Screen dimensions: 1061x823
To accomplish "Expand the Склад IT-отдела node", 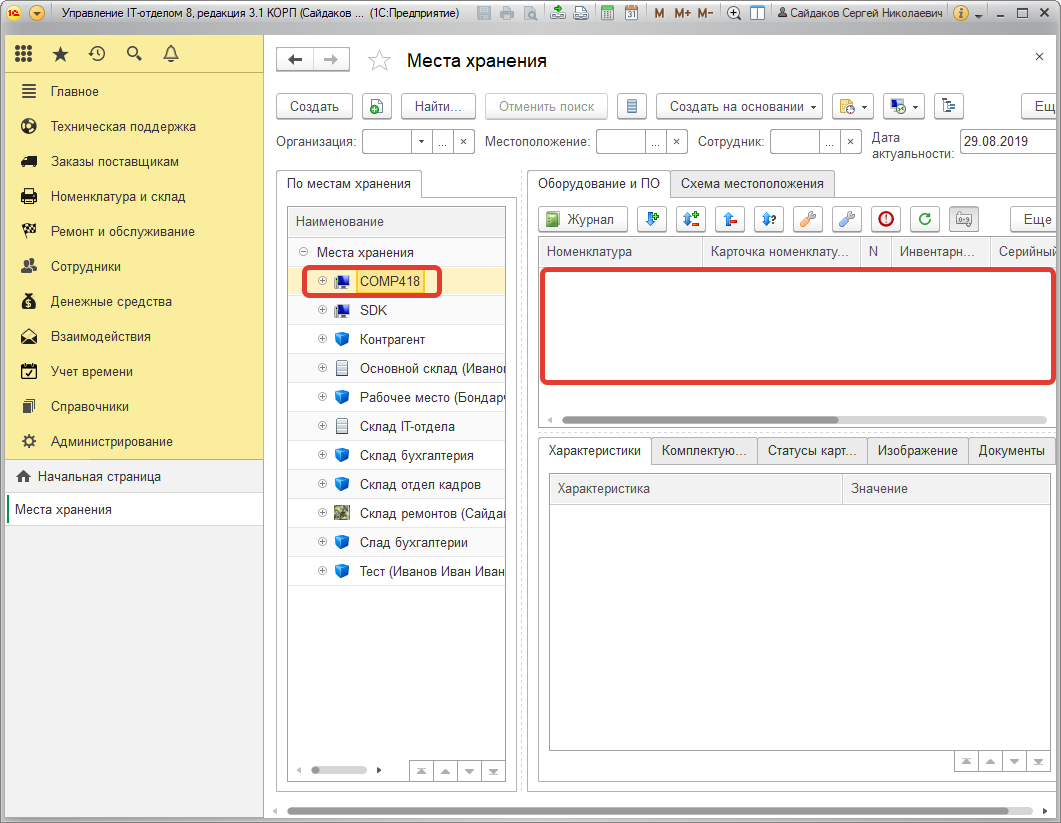I will pos(322,426).
